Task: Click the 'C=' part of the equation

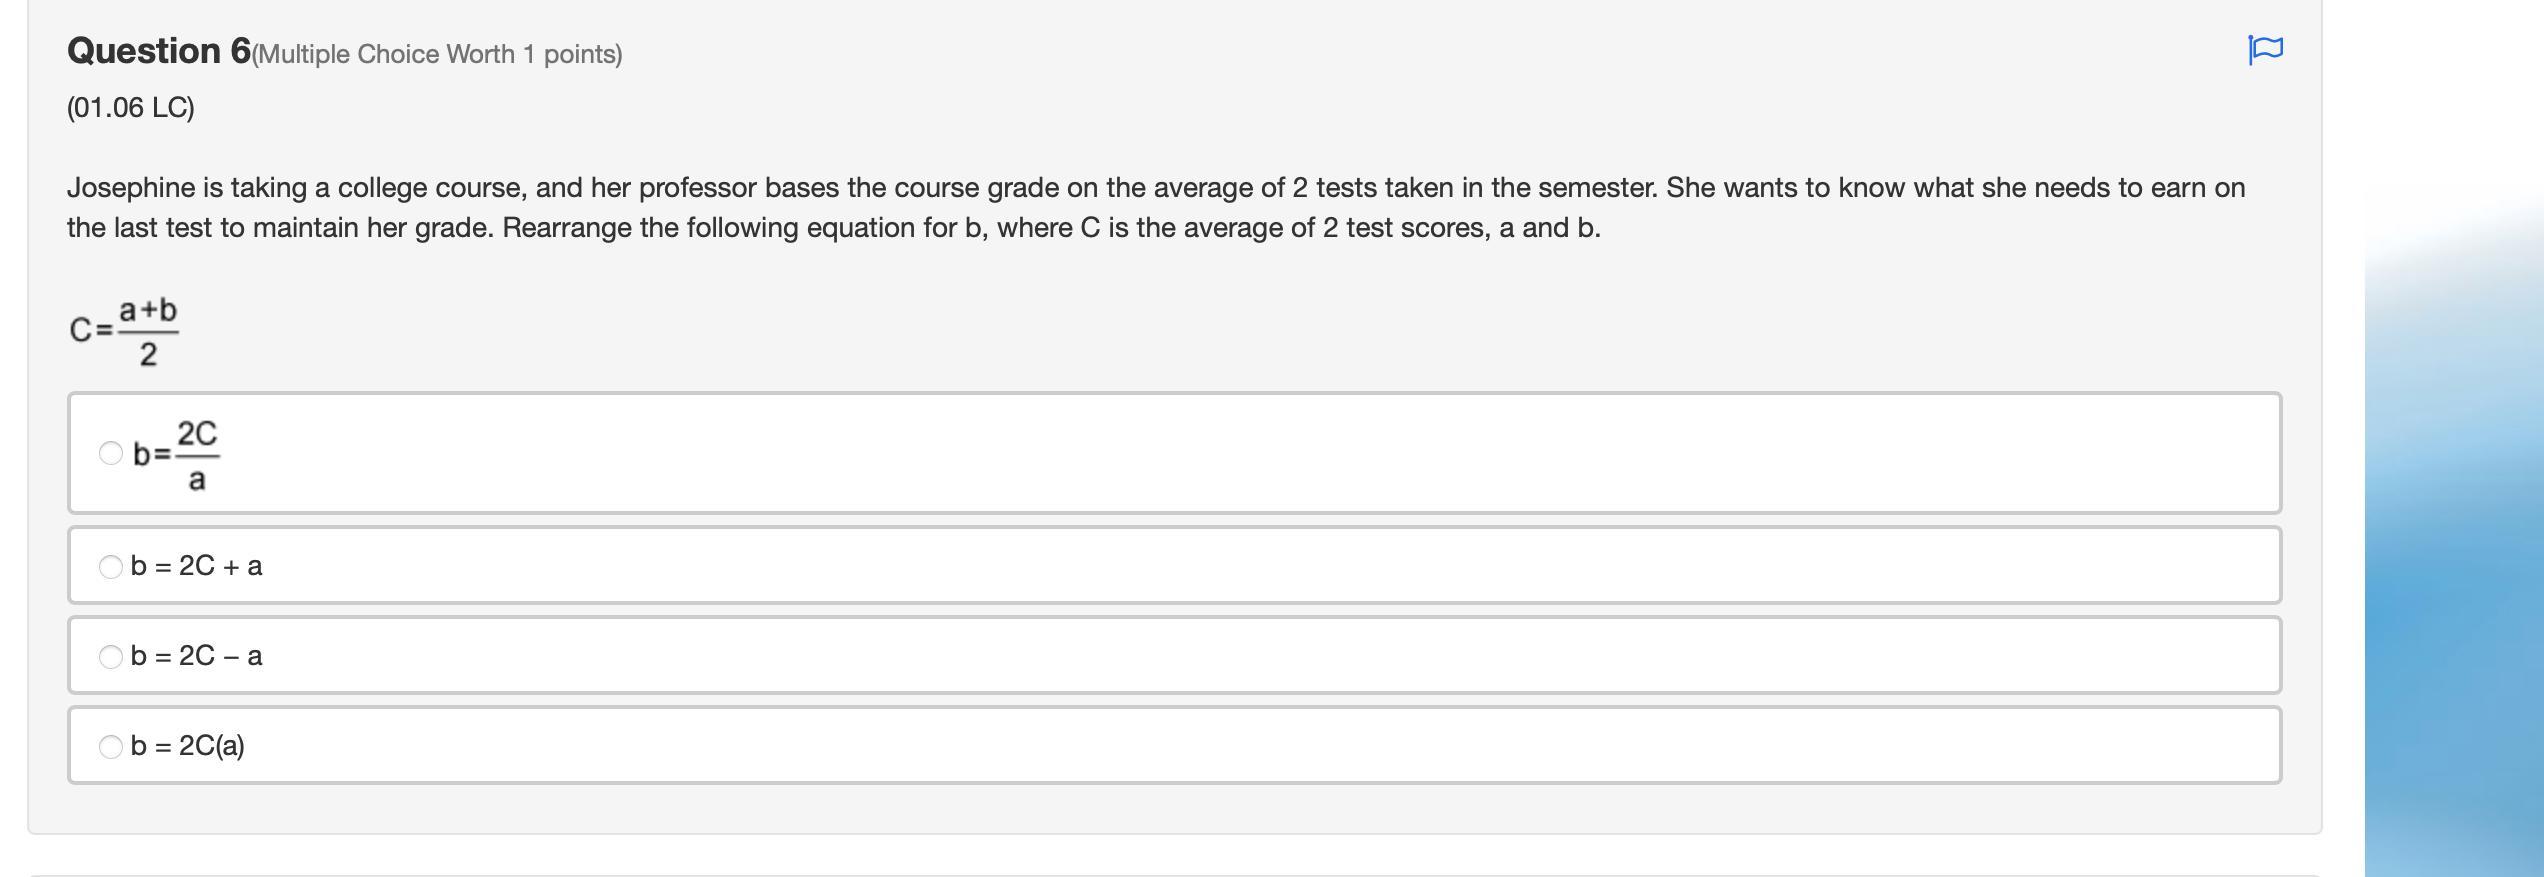Action: click(90, 329)
